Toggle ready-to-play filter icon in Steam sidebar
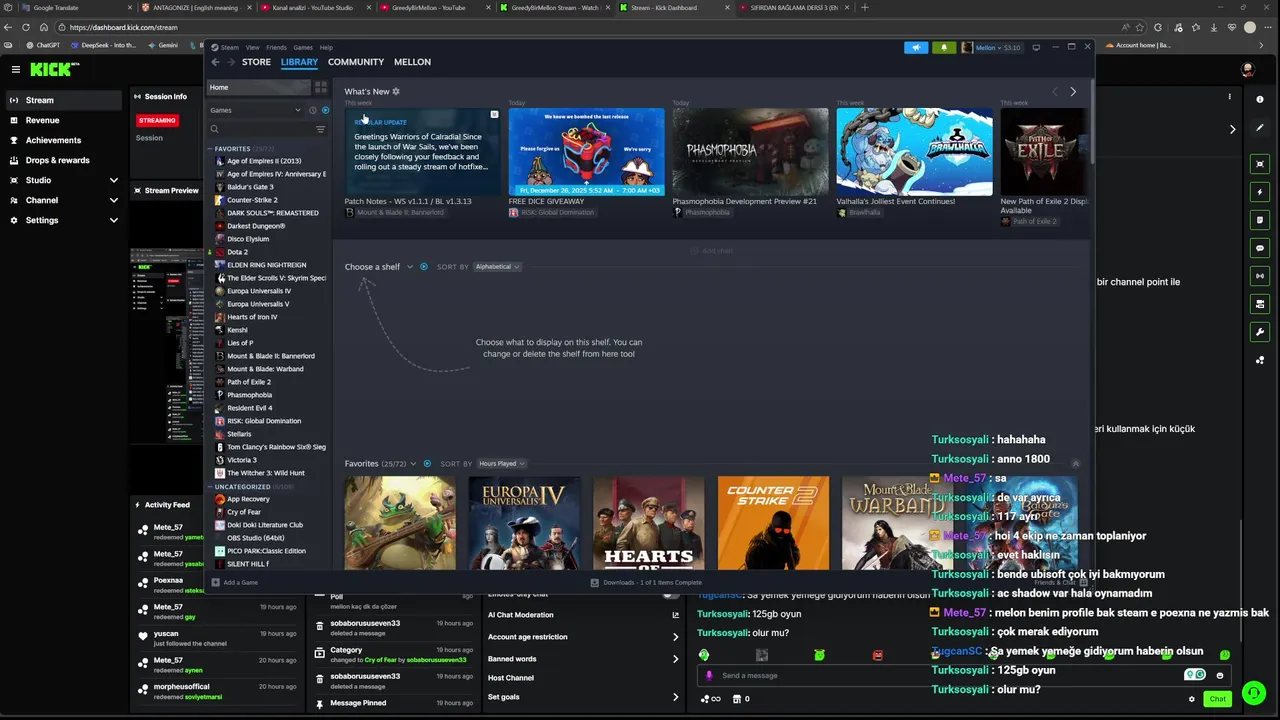This screenshot has height=720, width=1280. click(x=325, y=110)
